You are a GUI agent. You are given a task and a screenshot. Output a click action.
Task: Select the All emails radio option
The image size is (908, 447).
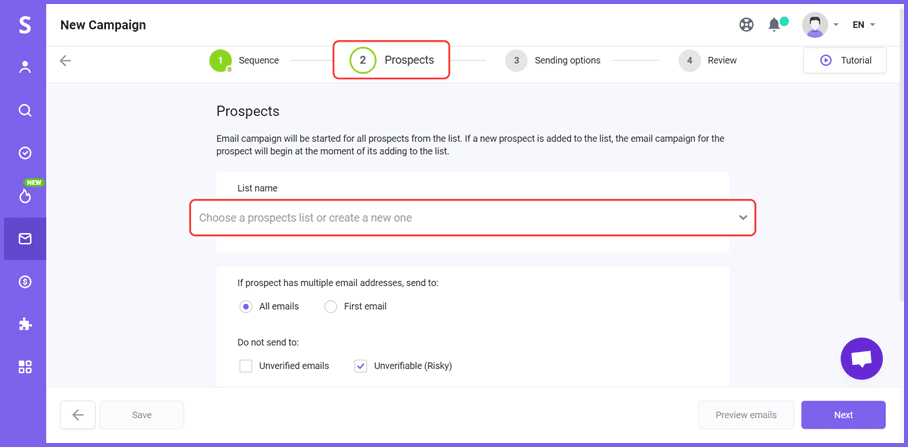coord(246,306)
